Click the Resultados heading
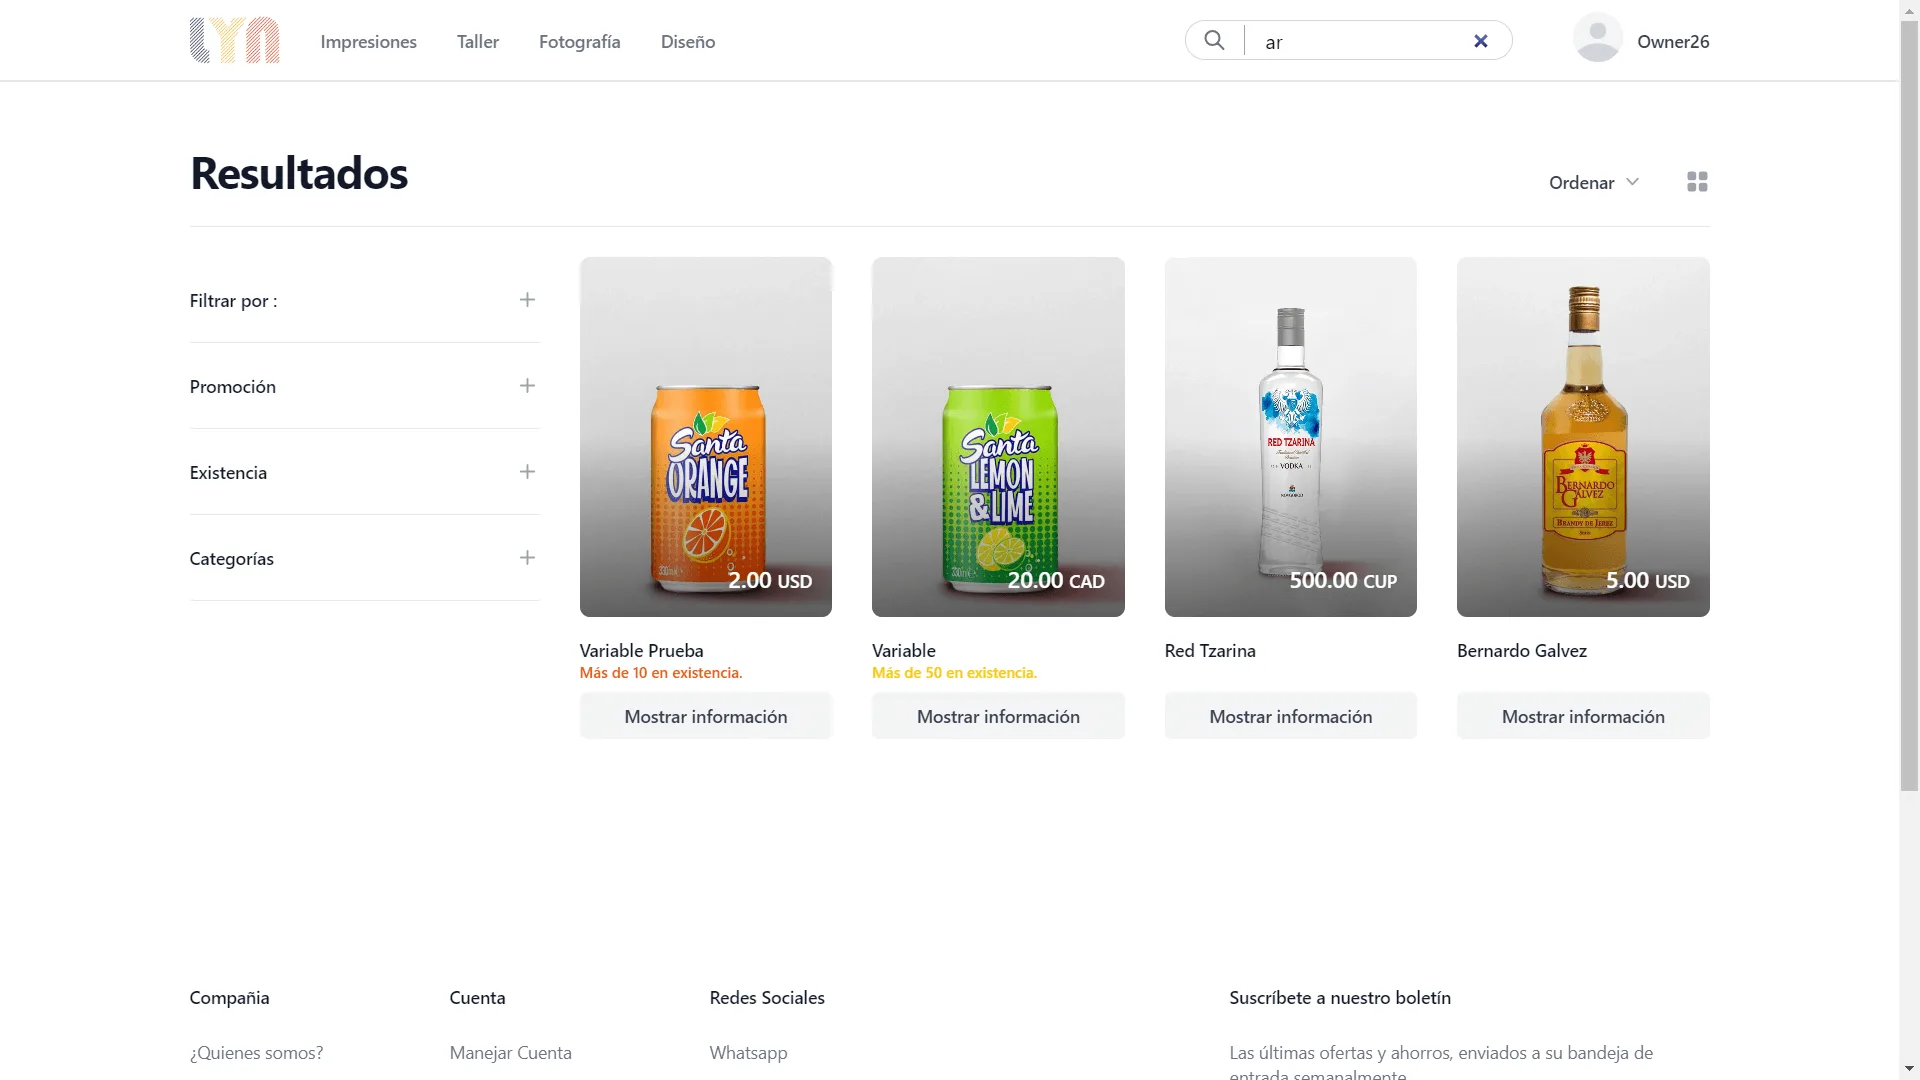 coord(299,173)
